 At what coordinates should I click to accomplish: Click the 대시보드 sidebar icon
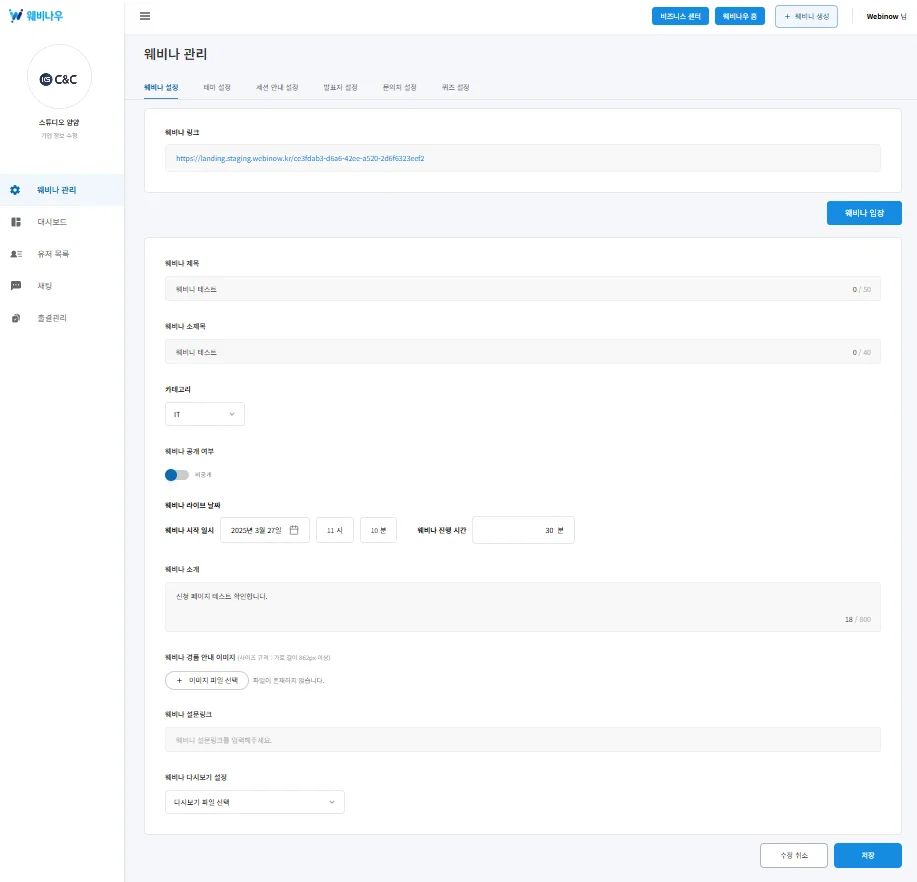(x=15, y=222)
